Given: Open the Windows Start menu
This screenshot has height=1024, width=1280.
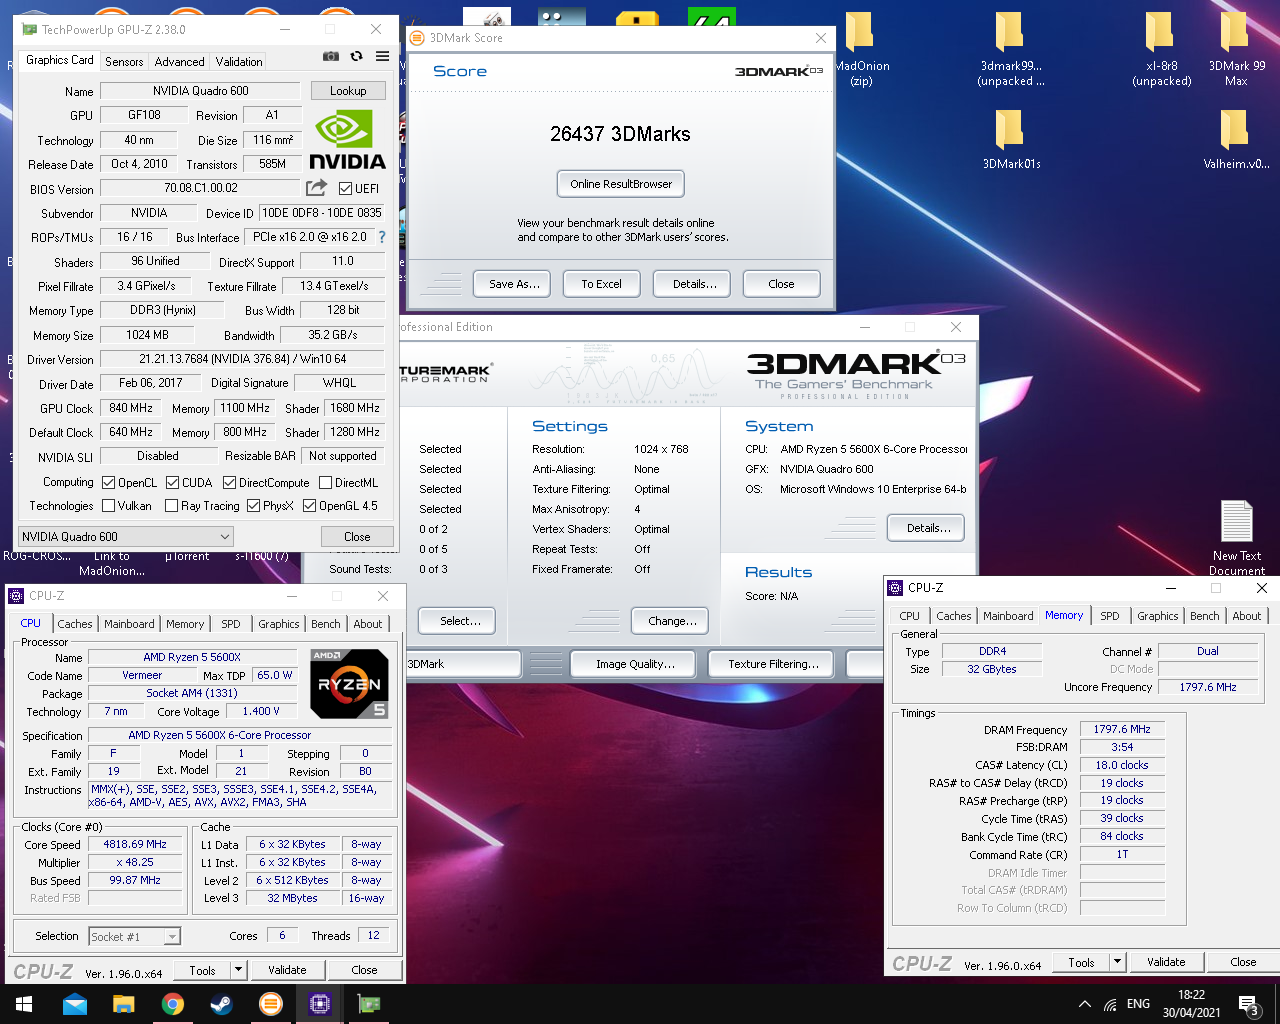Looking at the screenshot, I should coord(24,1004).
